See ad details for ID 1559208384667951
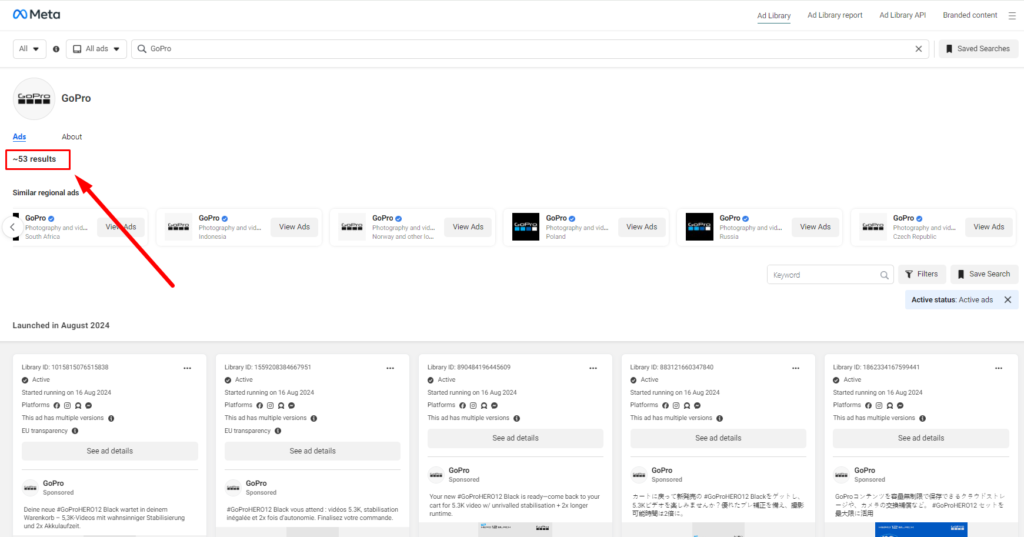The width and height of the screenshot is (1024, 537). [313, 451]
